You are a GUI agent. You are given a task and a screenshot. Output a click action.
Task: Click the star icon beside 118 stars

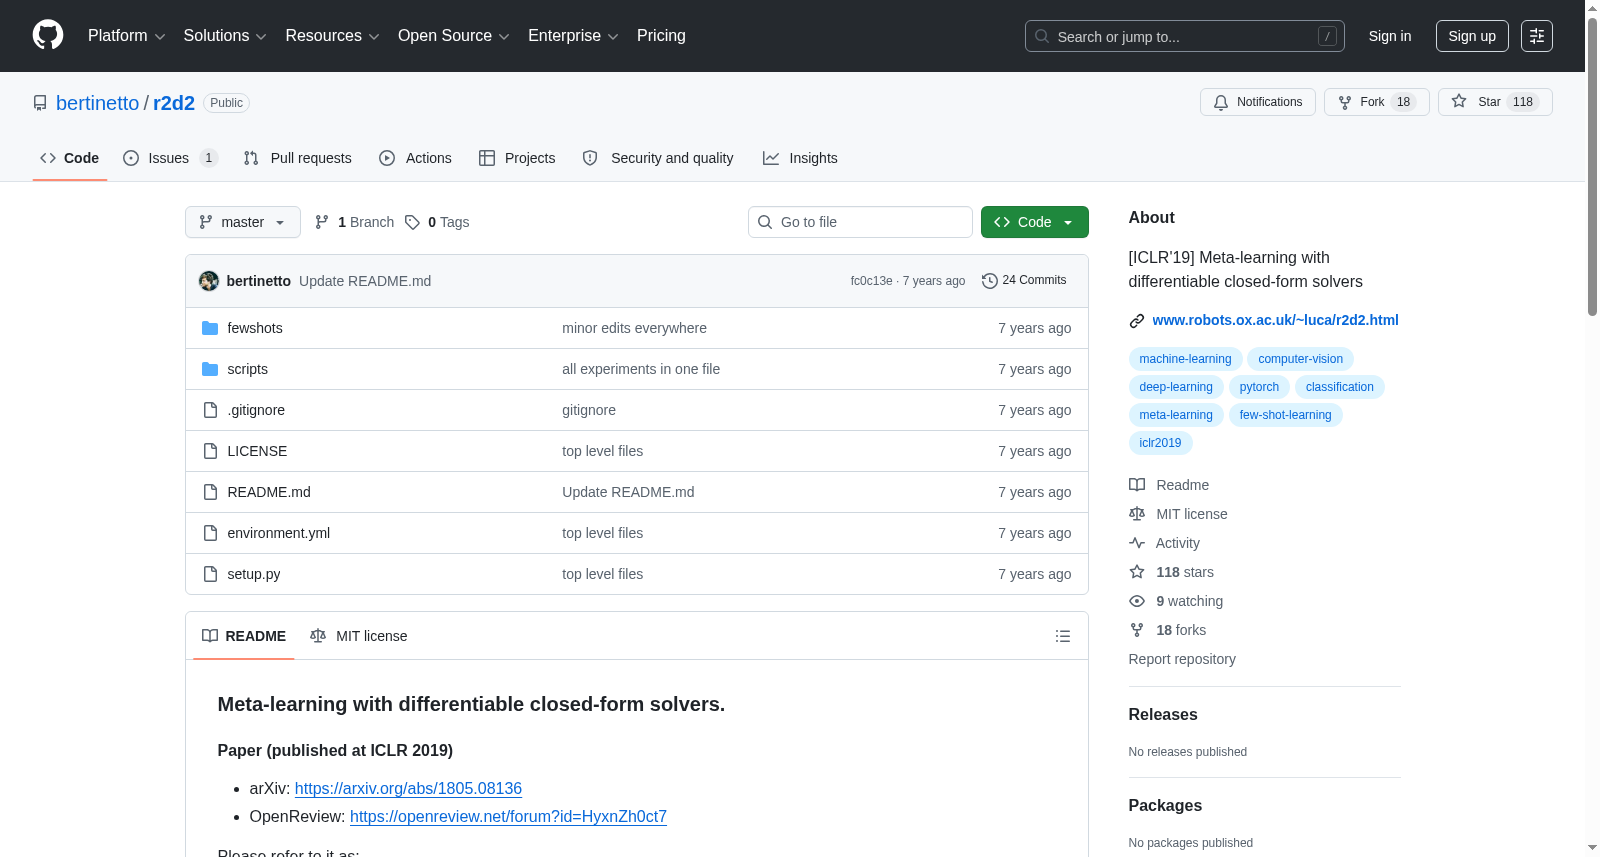1137,572
